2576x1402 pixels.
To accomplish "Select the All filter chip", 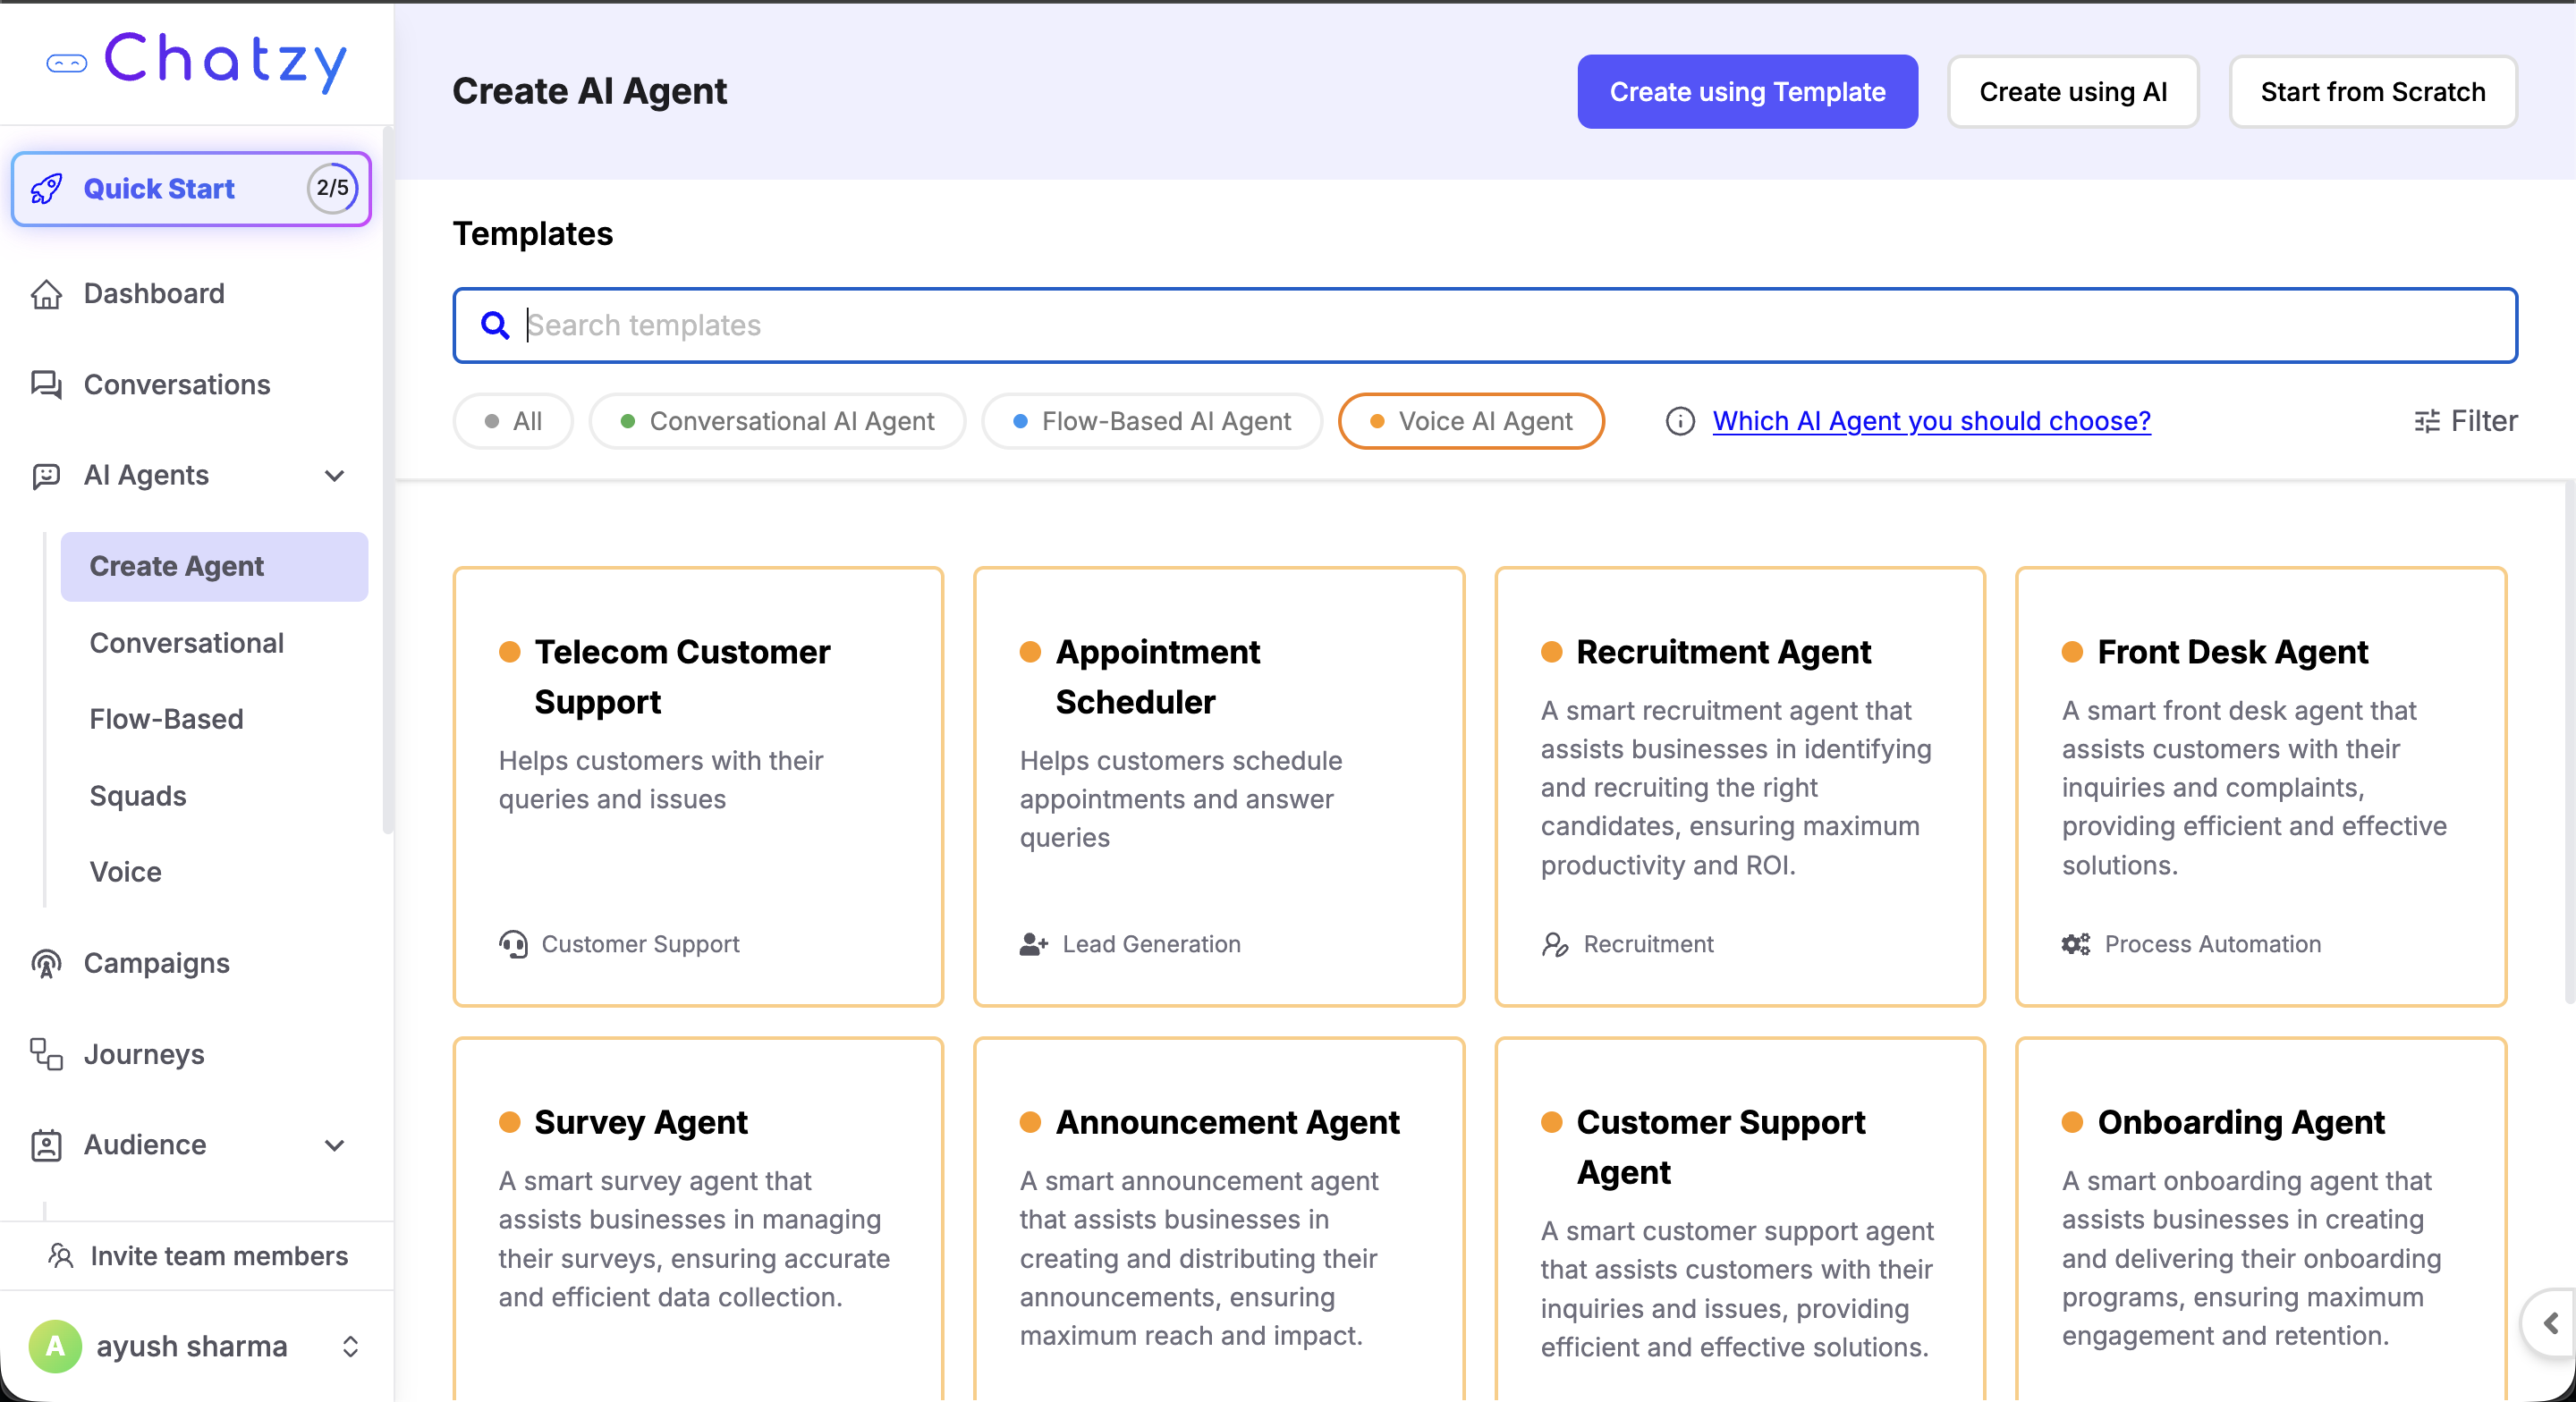I will pos(513,421).
